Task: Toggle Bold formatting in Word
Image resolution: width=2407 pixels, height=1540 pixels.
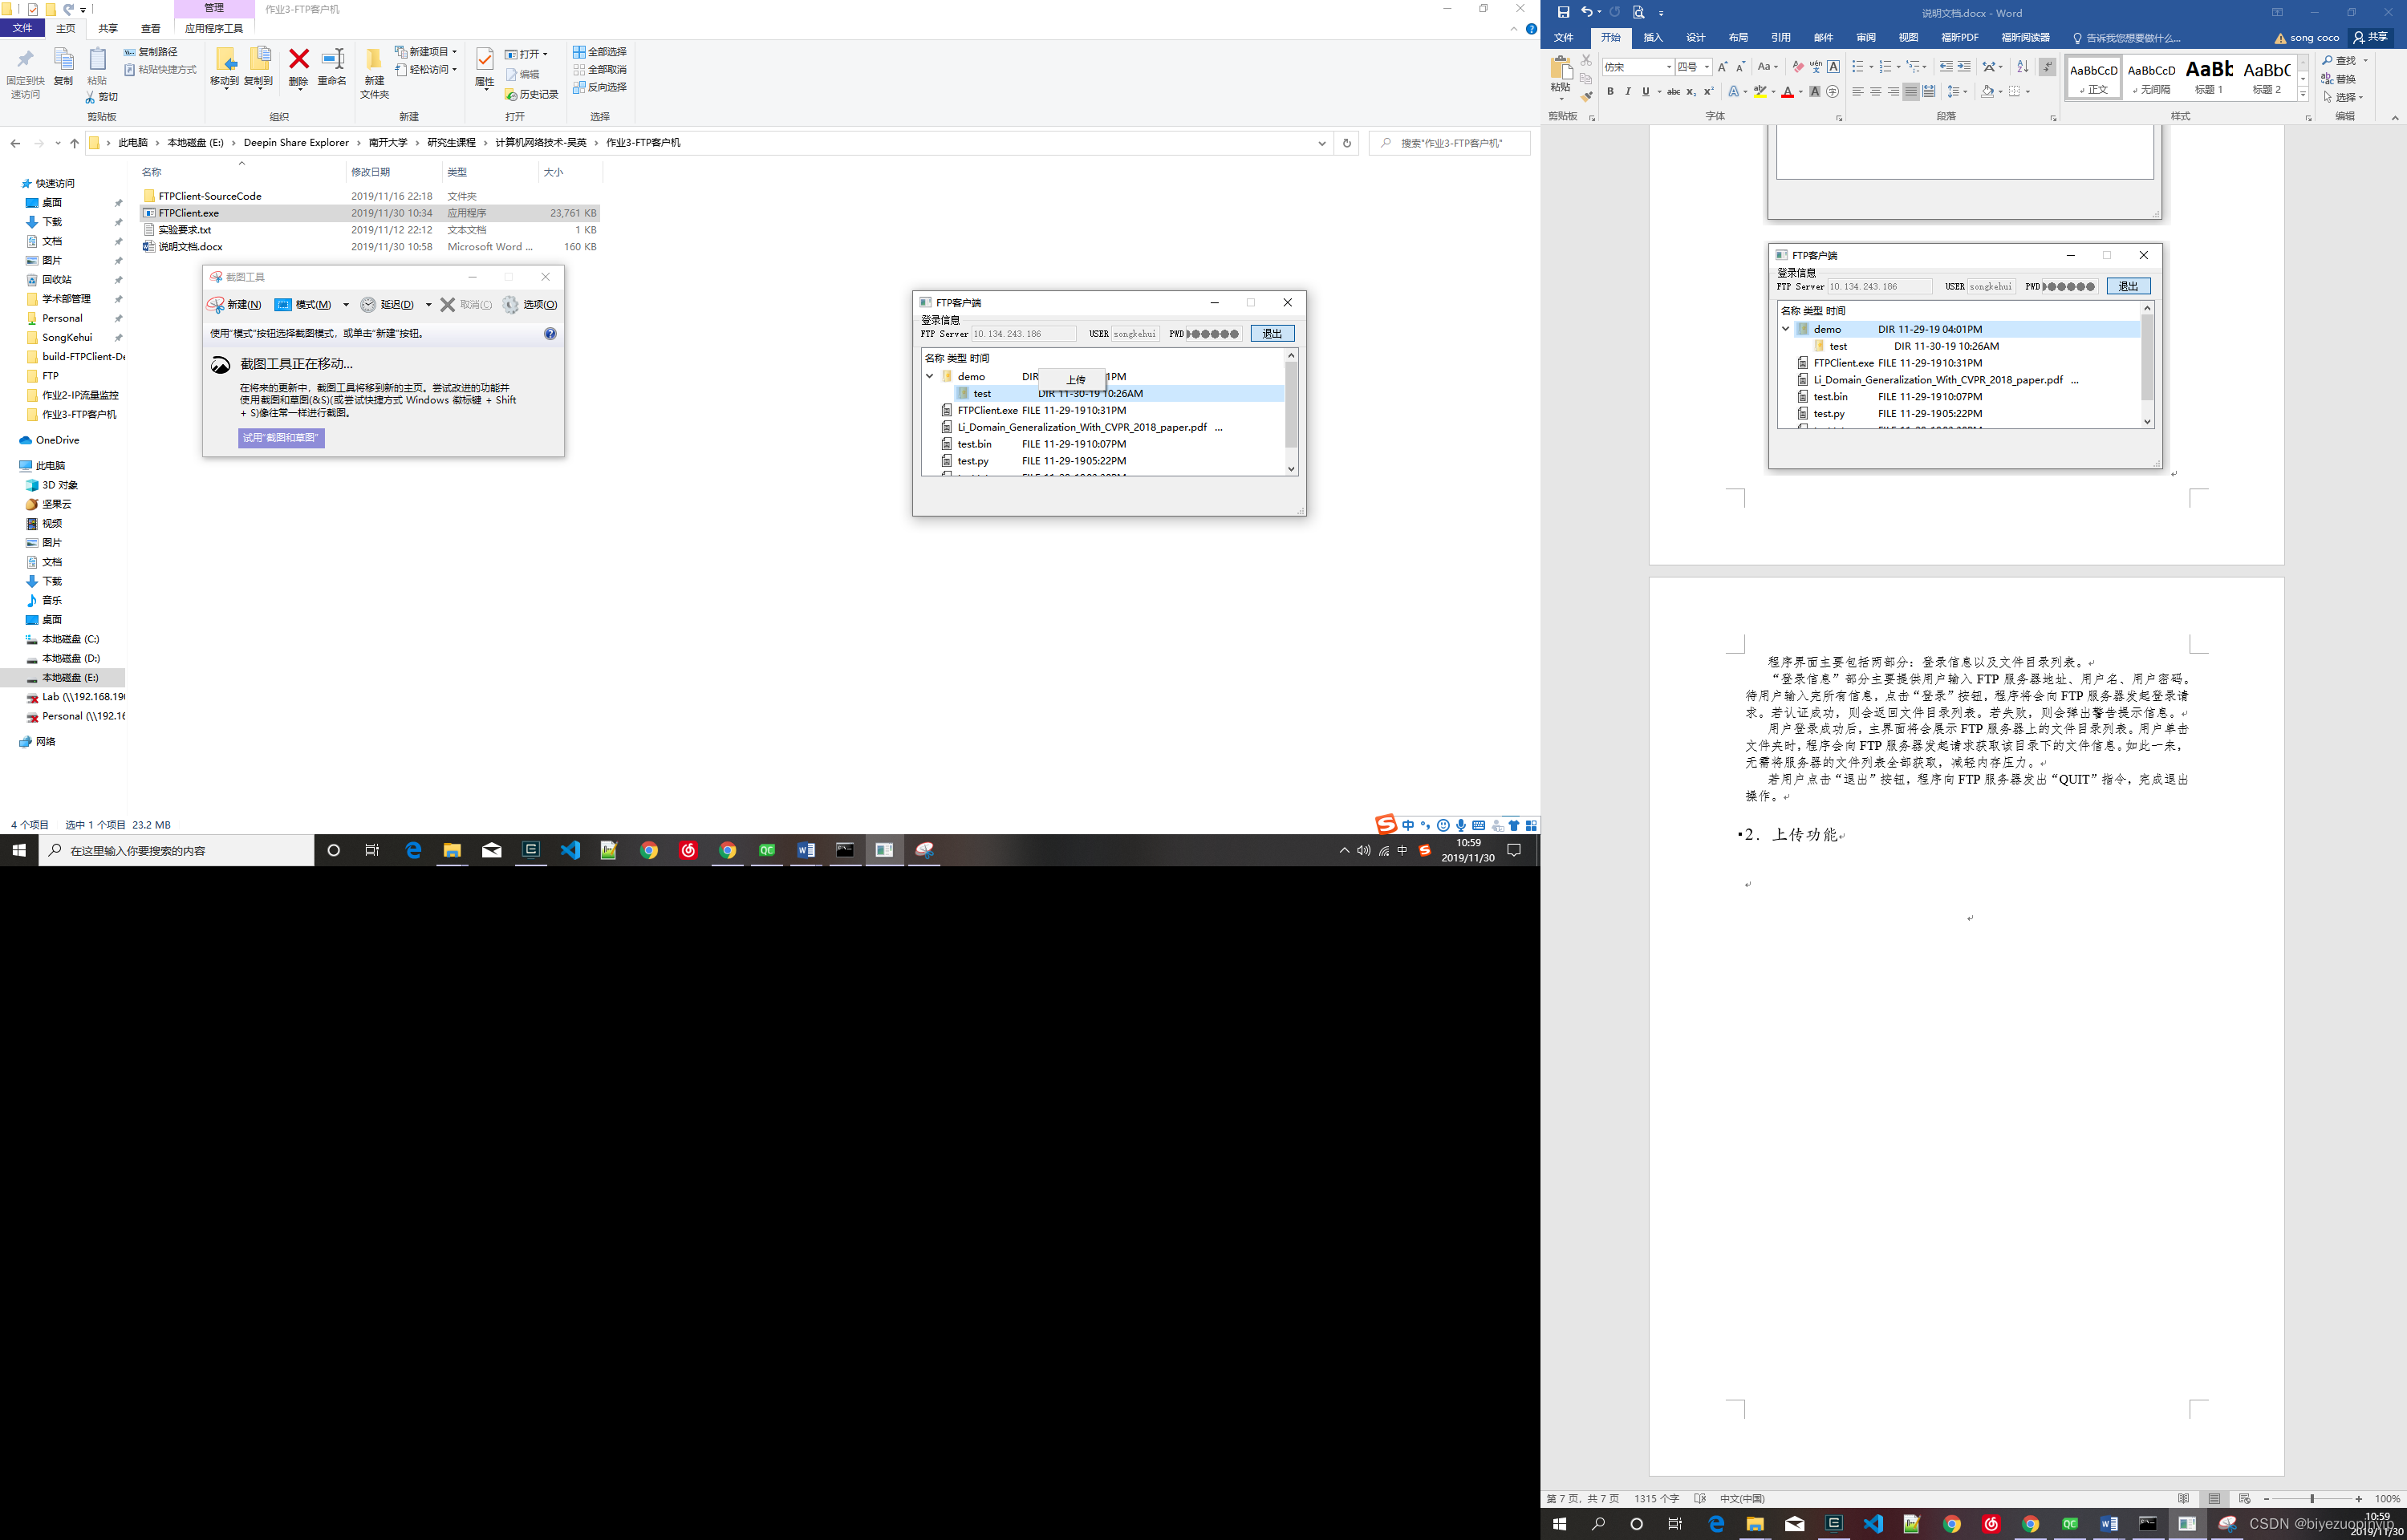Action: [x=1610, y=91]
